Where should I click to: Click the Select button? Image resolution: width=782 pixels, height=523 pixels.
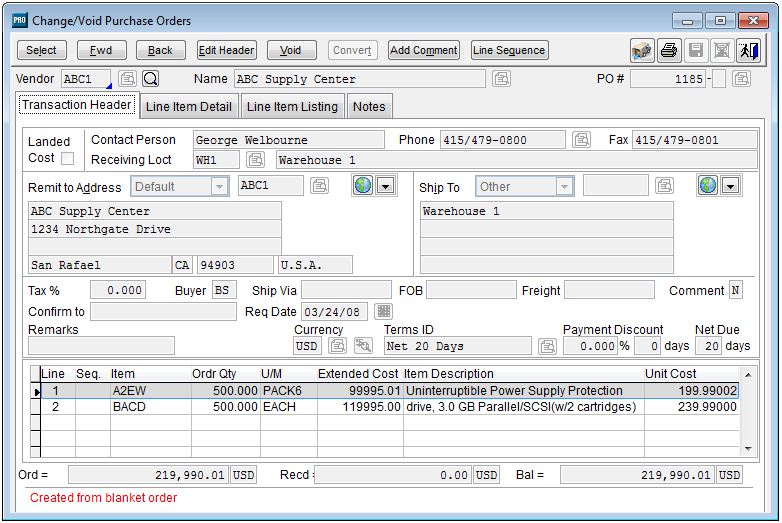[x=41, y=50]
